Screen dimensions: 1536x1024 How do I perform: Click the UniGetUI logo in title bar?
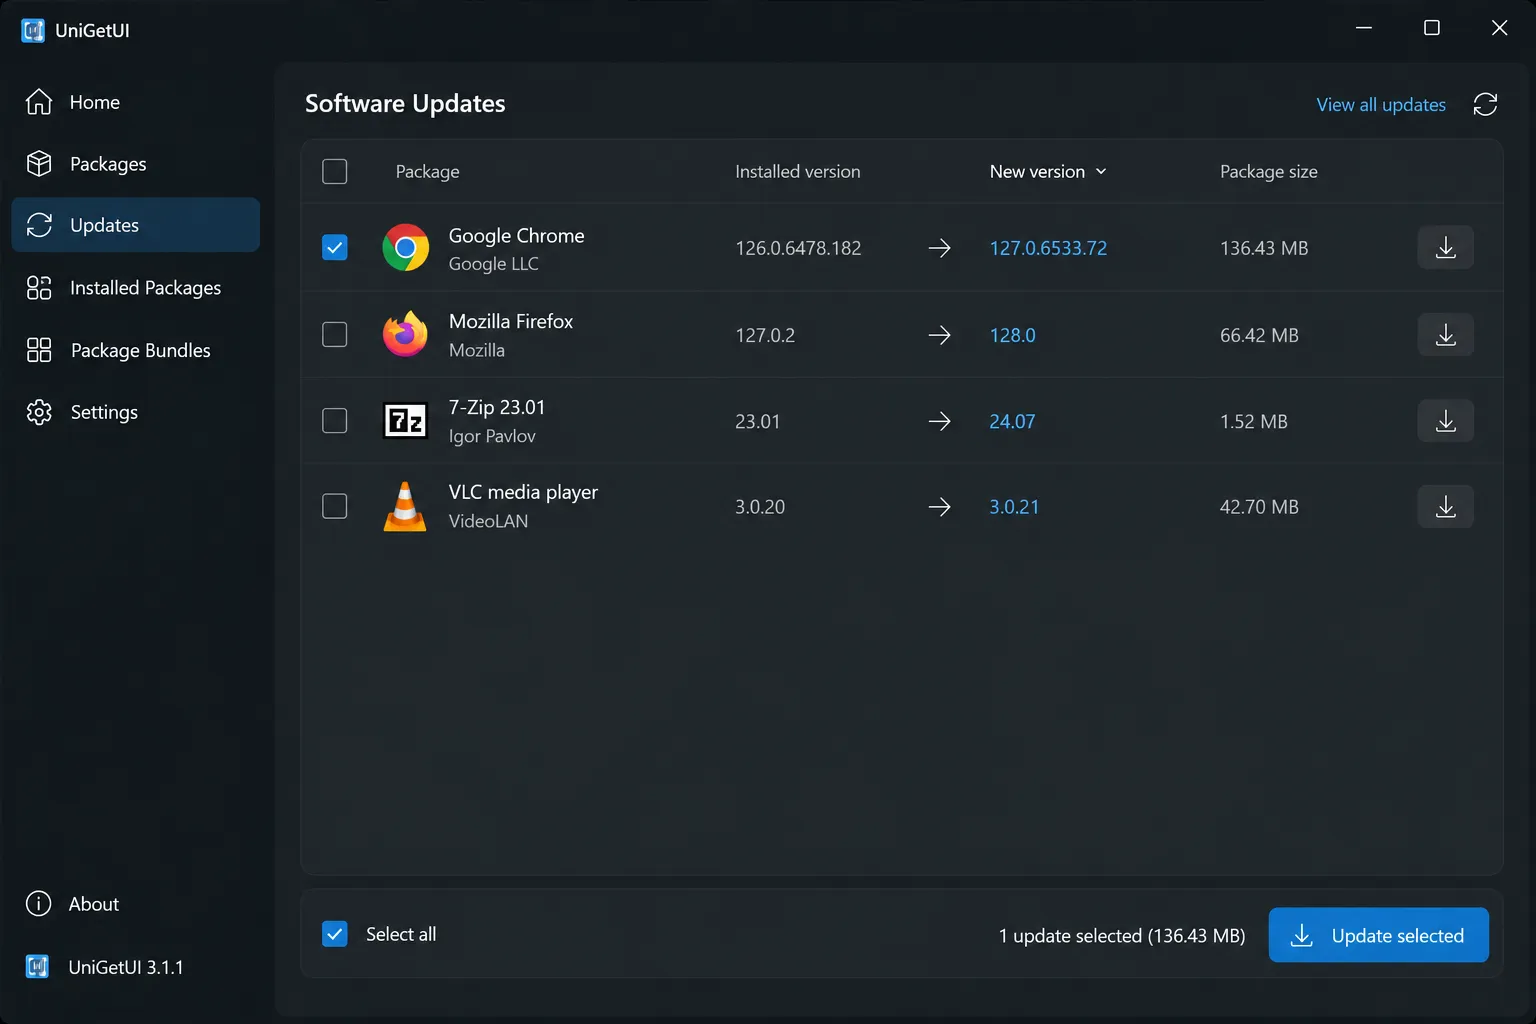33,30
